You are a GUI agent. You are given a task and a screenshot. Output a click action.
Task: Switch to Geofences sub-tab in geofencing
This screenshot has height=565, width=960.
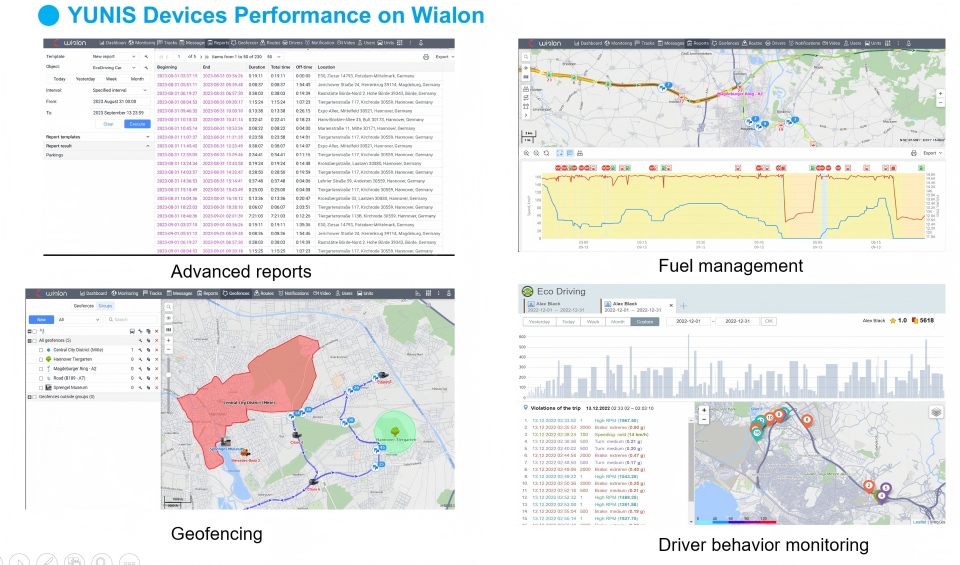84,306
